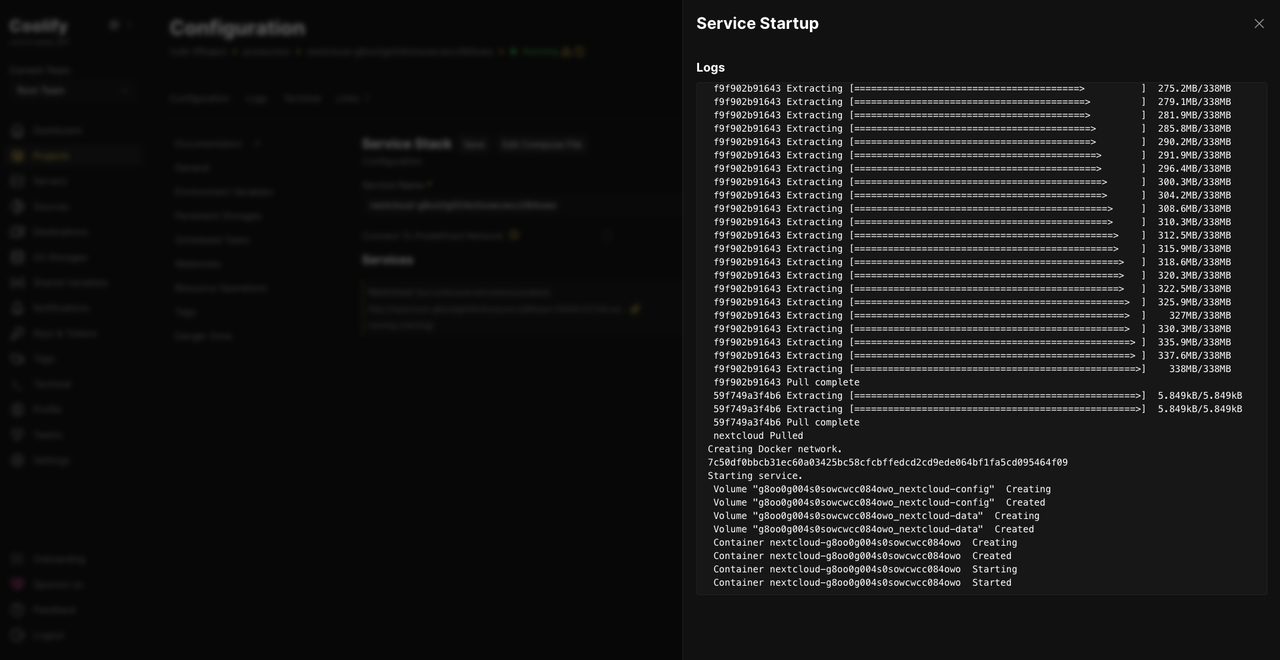
Task: Select the log line showing 327MB/338MB
Action: pyautogui.click(x=972, y=315)
